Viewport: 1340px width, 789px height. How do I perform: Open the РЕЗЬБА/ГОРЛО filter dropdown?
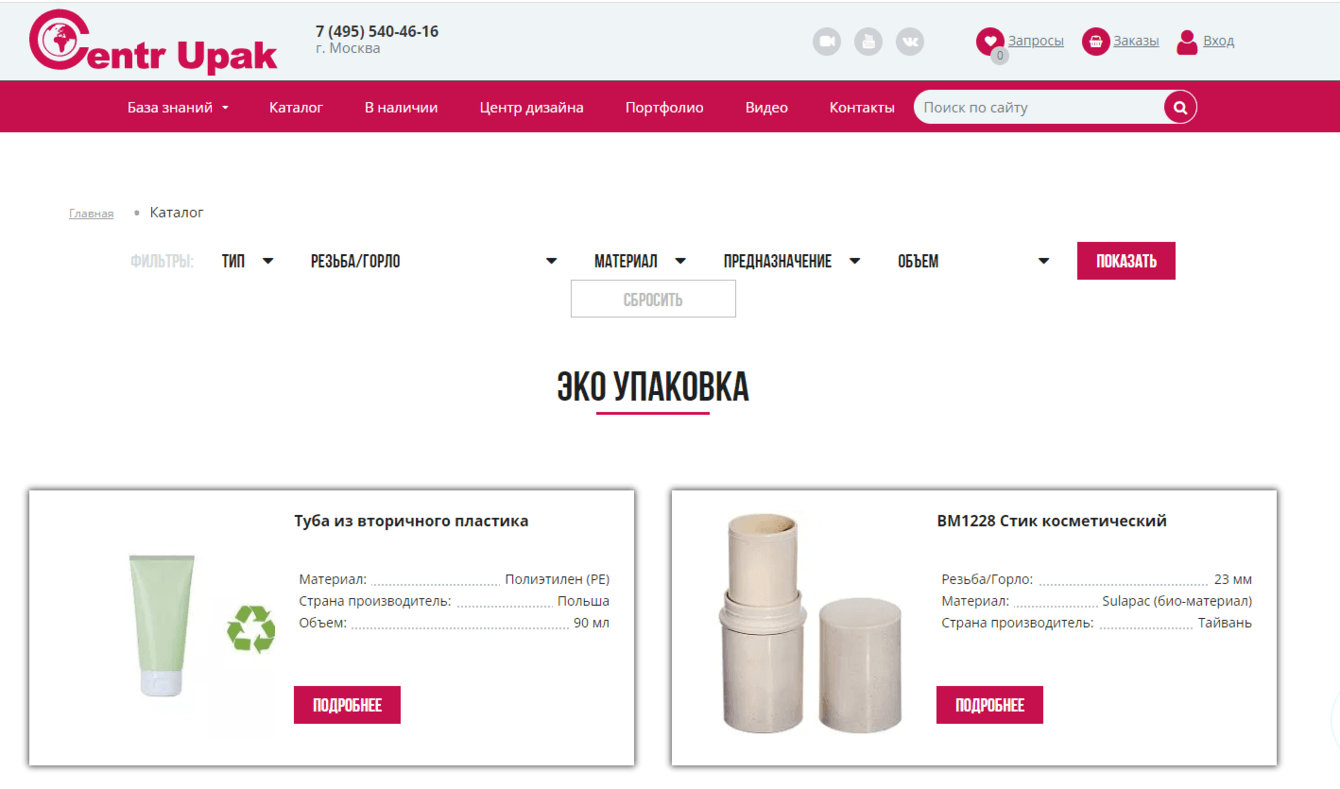click(434, 261)
